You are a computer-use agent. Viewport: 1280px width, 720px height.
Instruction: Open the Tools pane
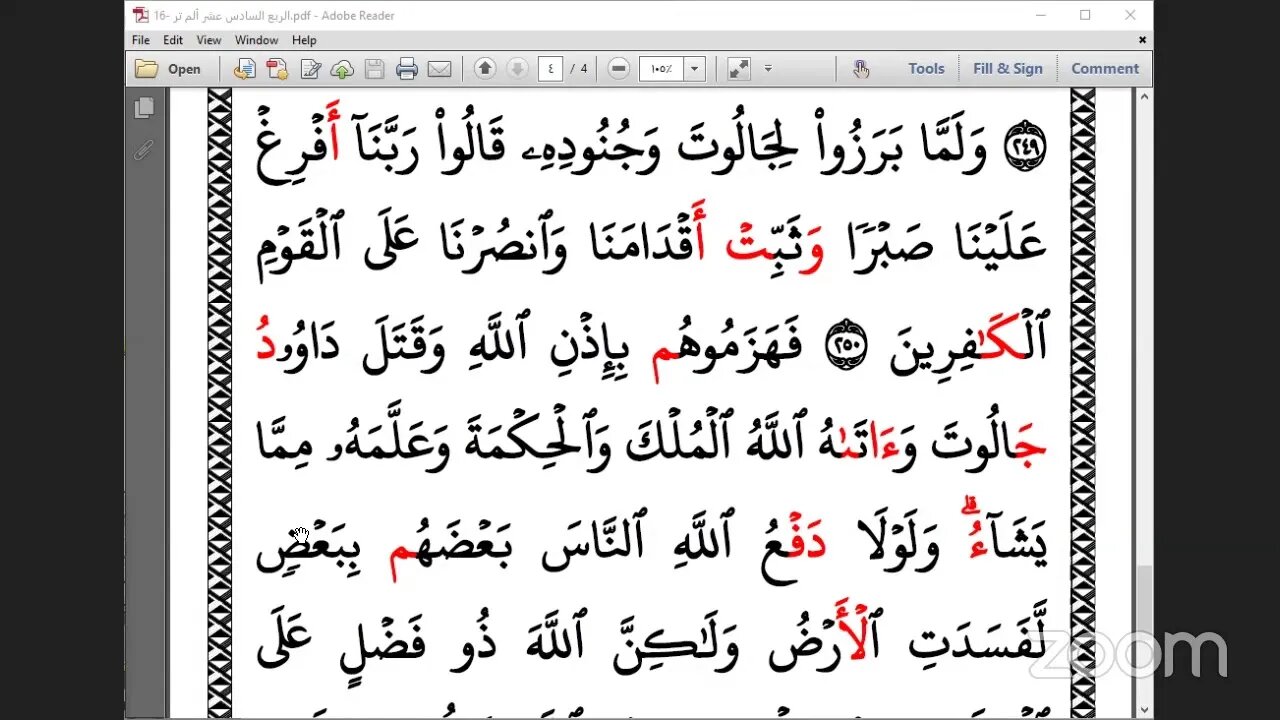(926, 69)
